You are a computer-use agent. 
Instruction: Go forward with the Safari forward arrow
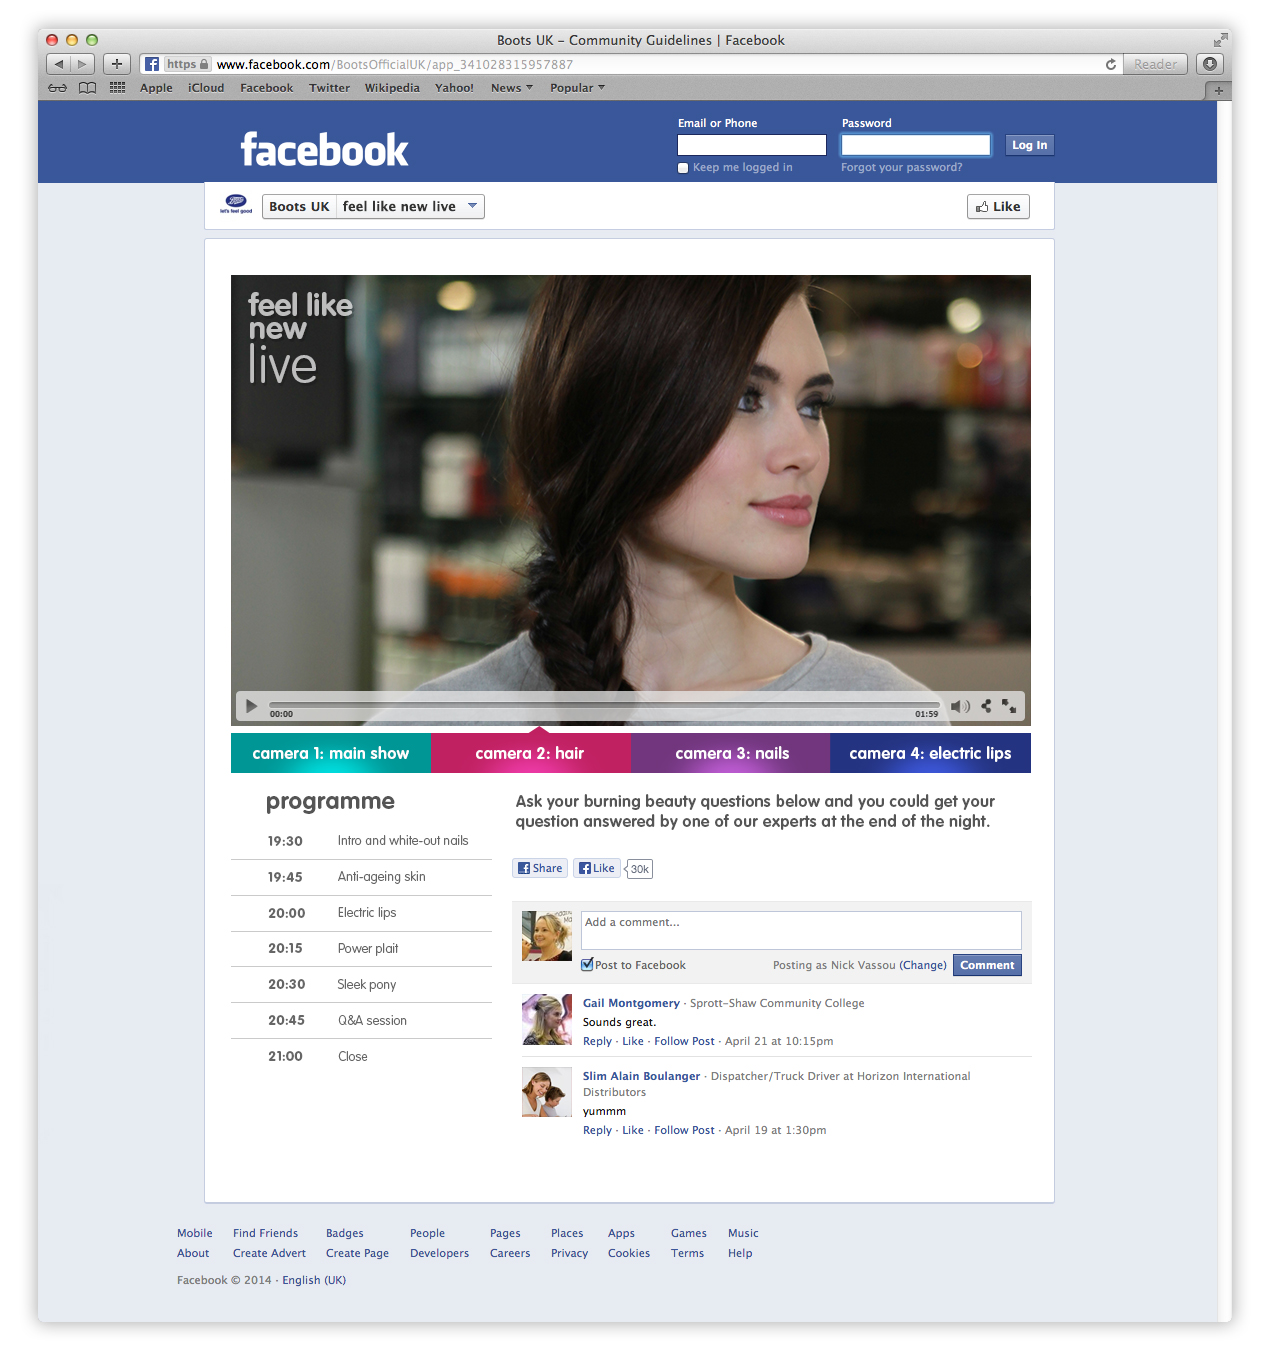point(83,64)
